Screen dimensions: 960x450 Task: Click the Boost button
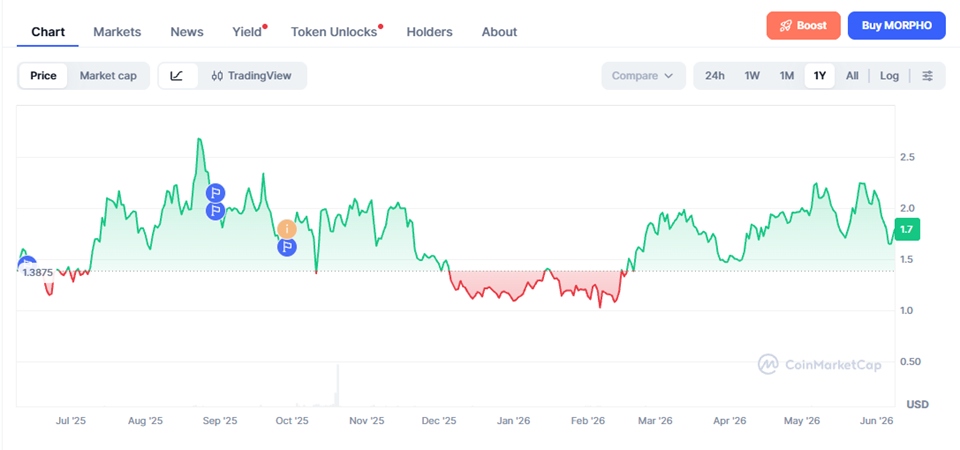[x=803, y=26]
